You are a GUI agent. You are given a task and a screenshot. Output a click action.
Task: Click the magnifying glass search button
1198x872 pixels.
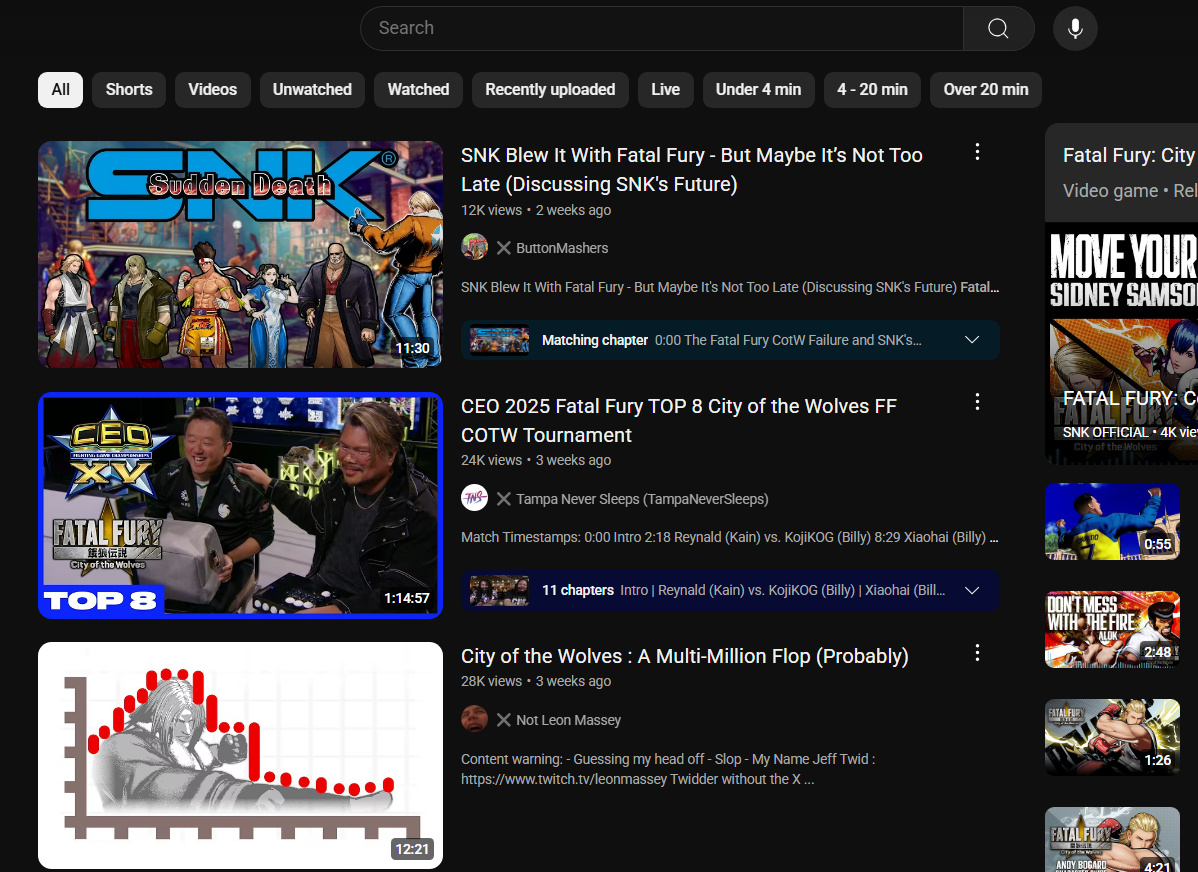pos(998,28)
